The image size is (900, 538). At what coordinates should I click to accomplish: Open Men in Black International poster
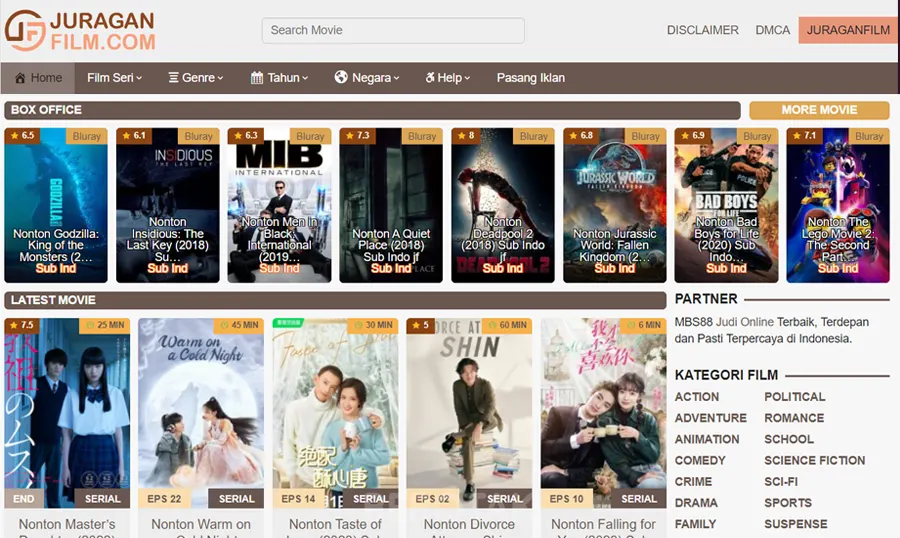[x=279, y=205]
